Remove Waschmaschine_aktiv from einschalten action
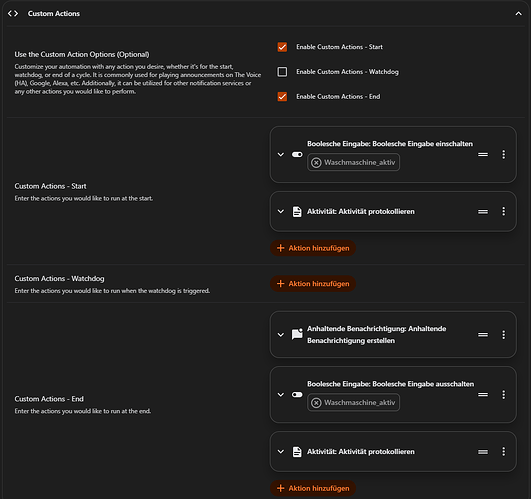The image size is (531, 499). [316, 162]
